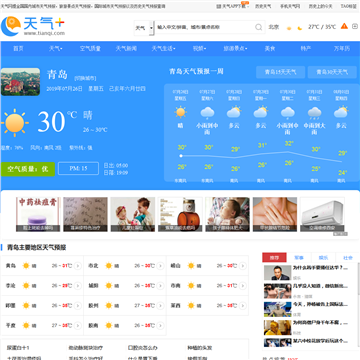Click the cloudy icon for 07月28日

tap(234, 112)
